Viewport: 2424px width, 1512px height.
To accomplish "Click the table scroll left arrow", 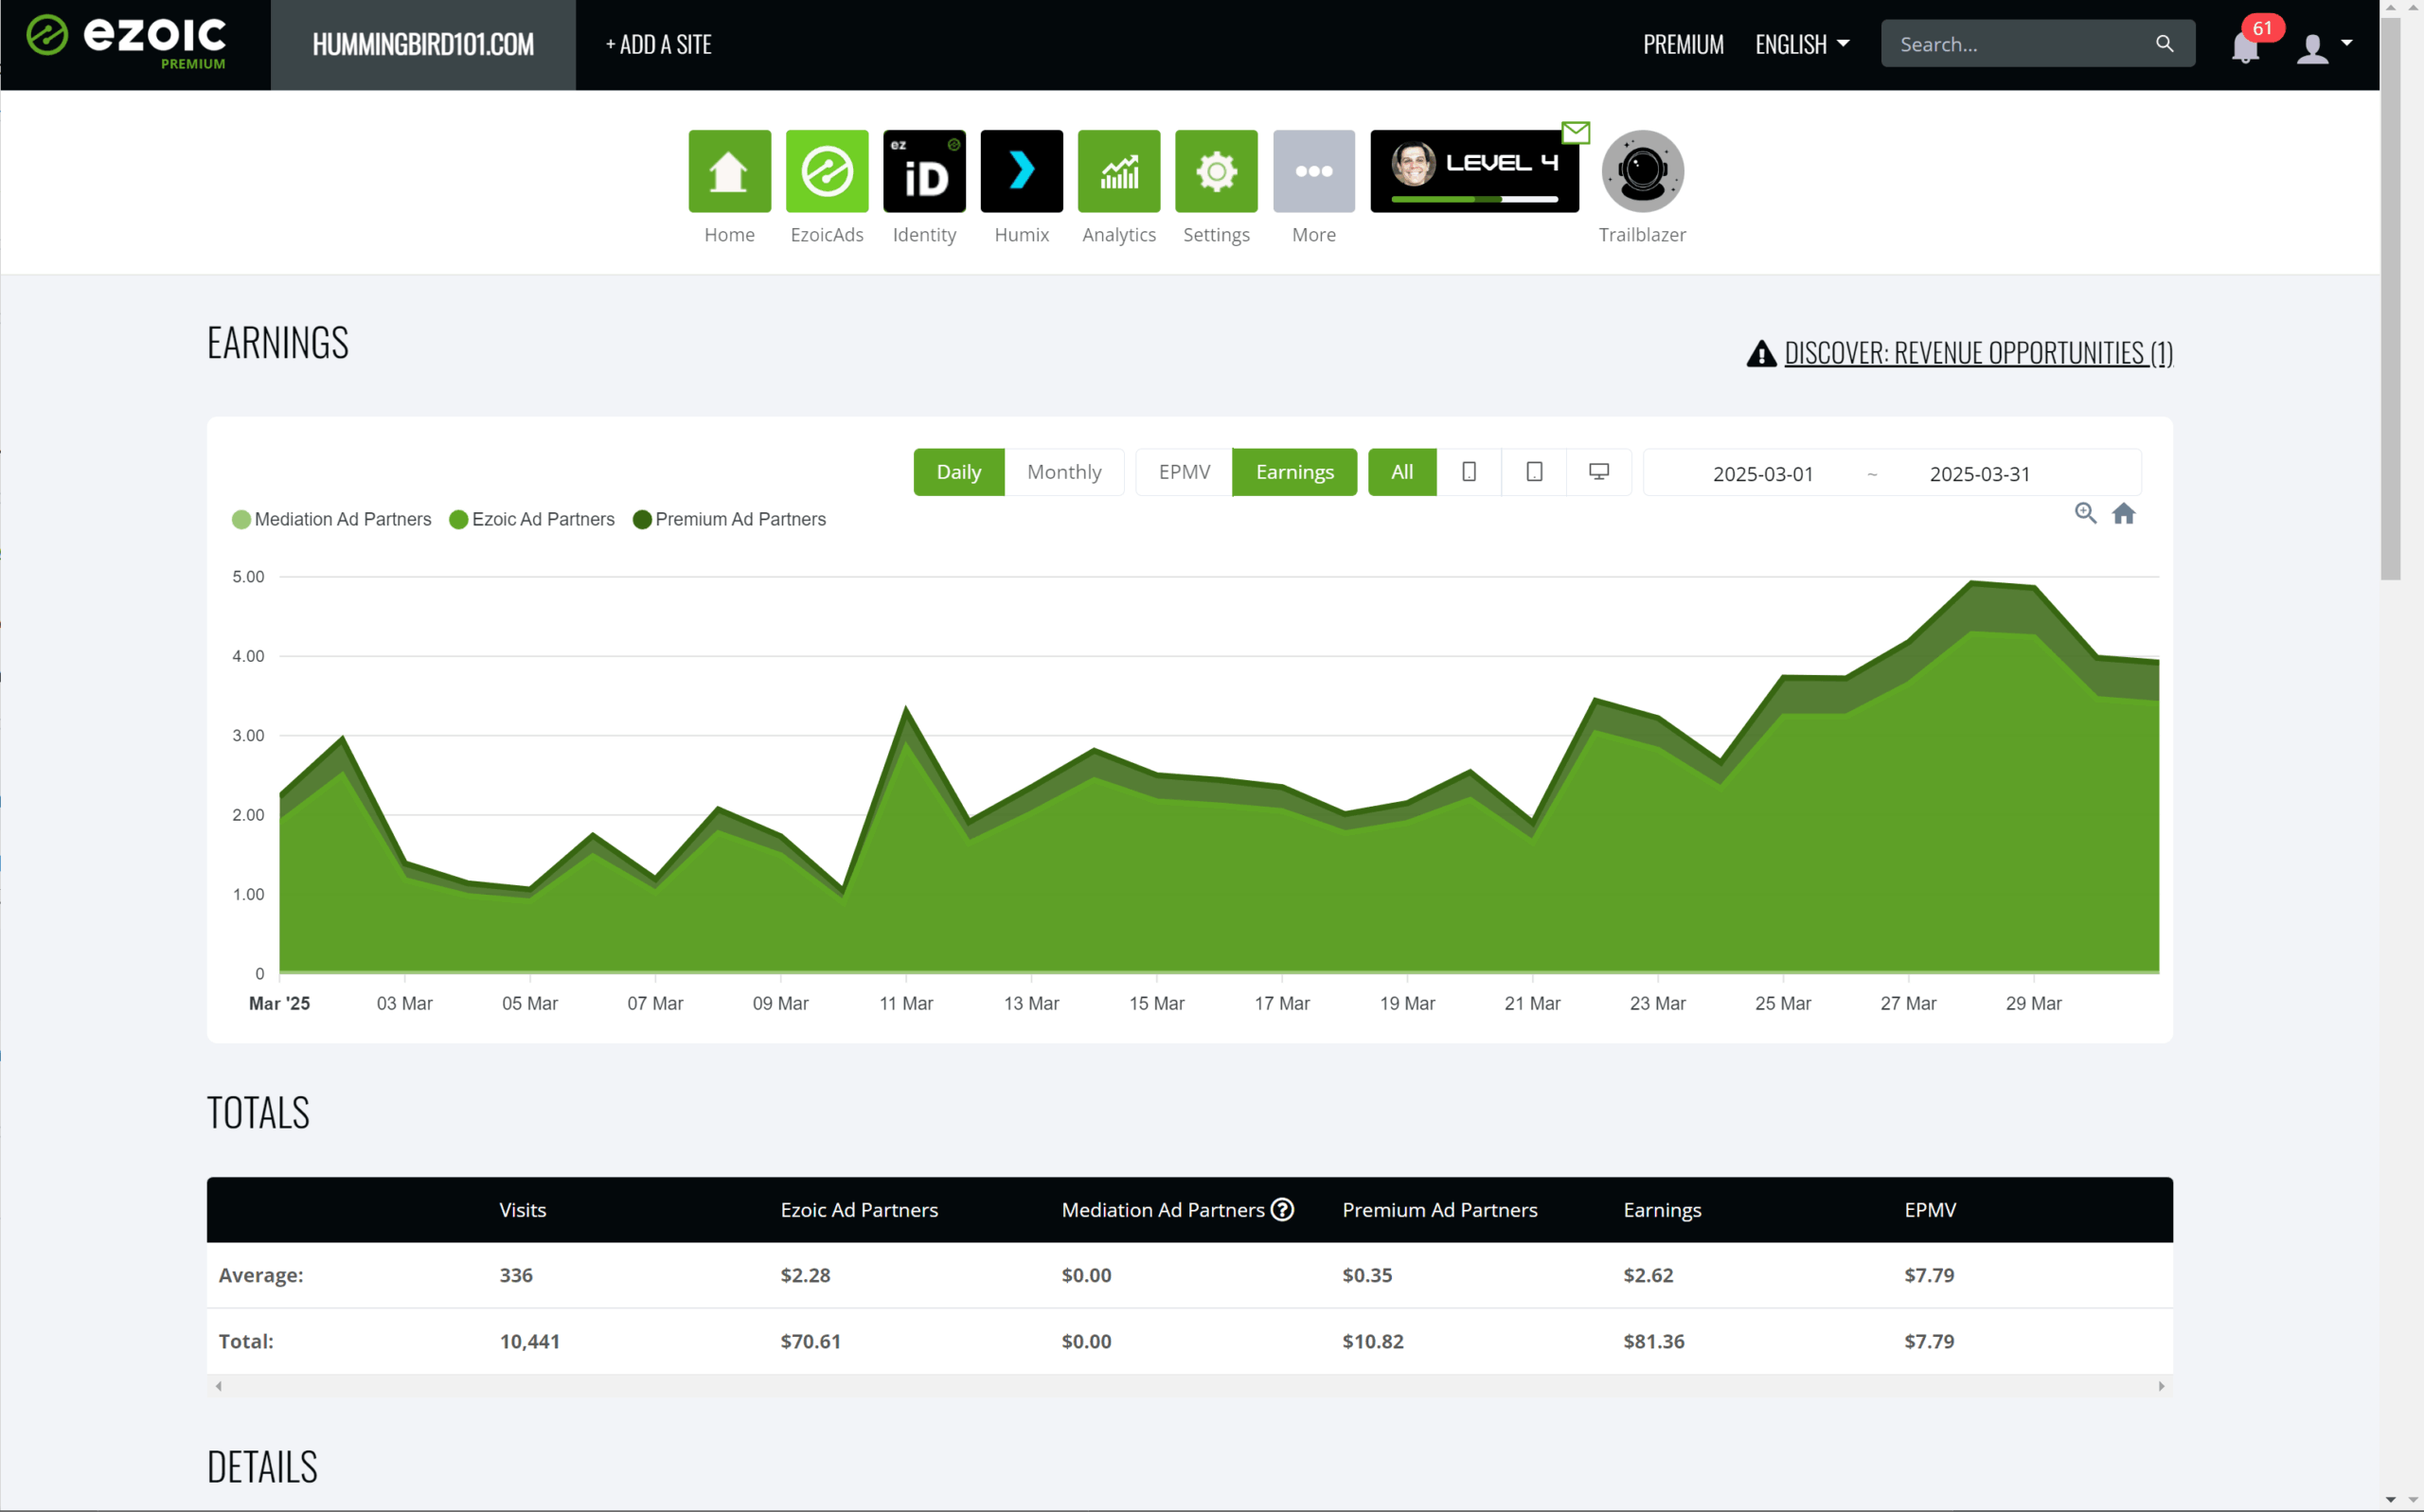I will [219, 1386].
